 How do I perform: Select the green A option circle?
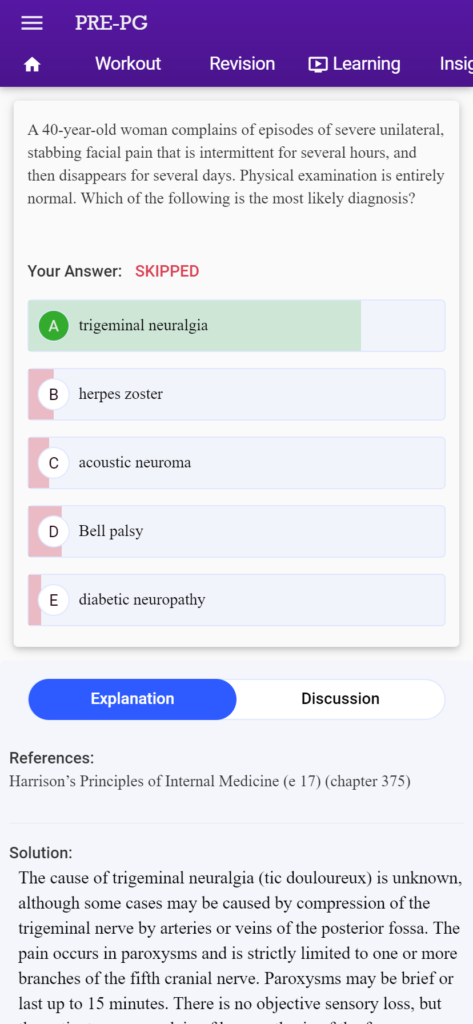[54, 326]
